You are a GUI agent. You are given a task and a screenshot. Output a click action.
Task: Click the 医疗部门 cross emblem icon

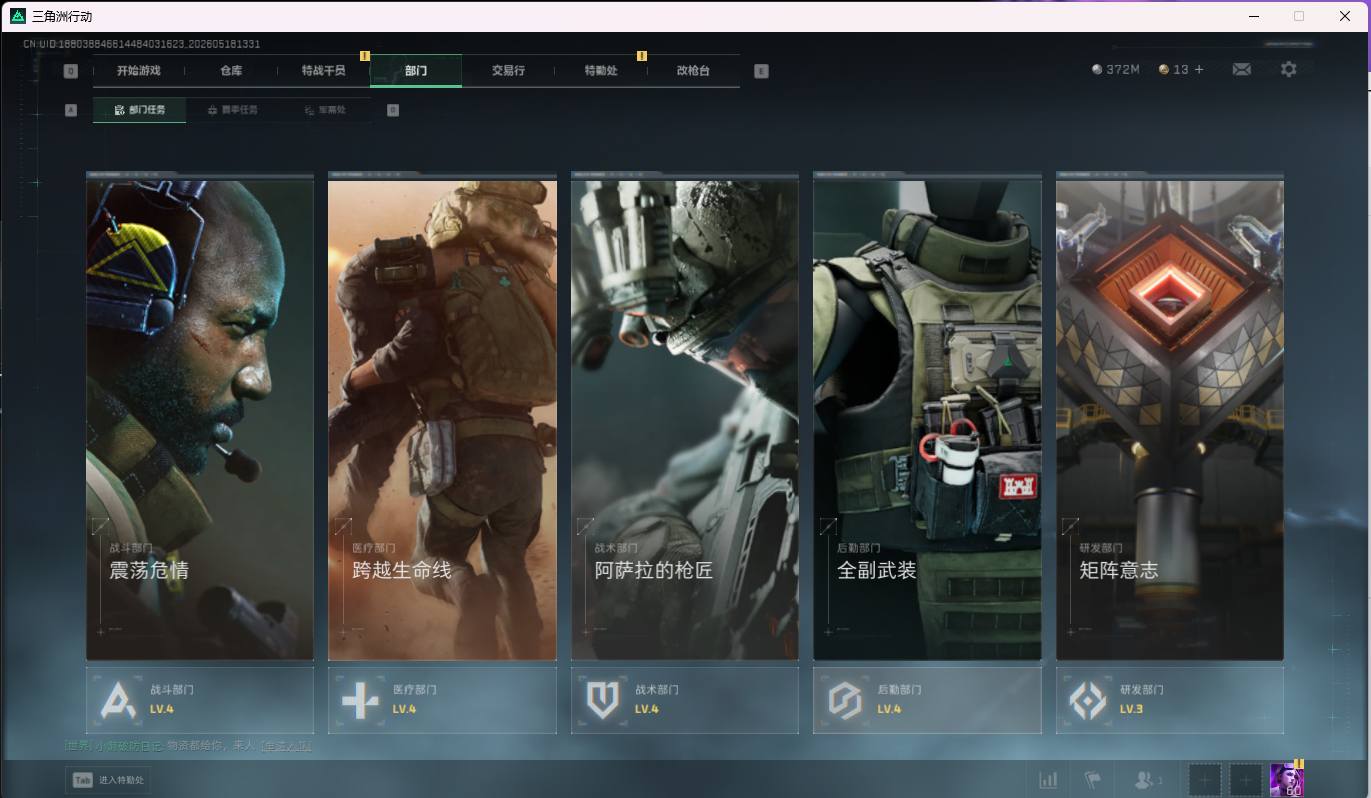pyautogui.click(x=361, y=700)
